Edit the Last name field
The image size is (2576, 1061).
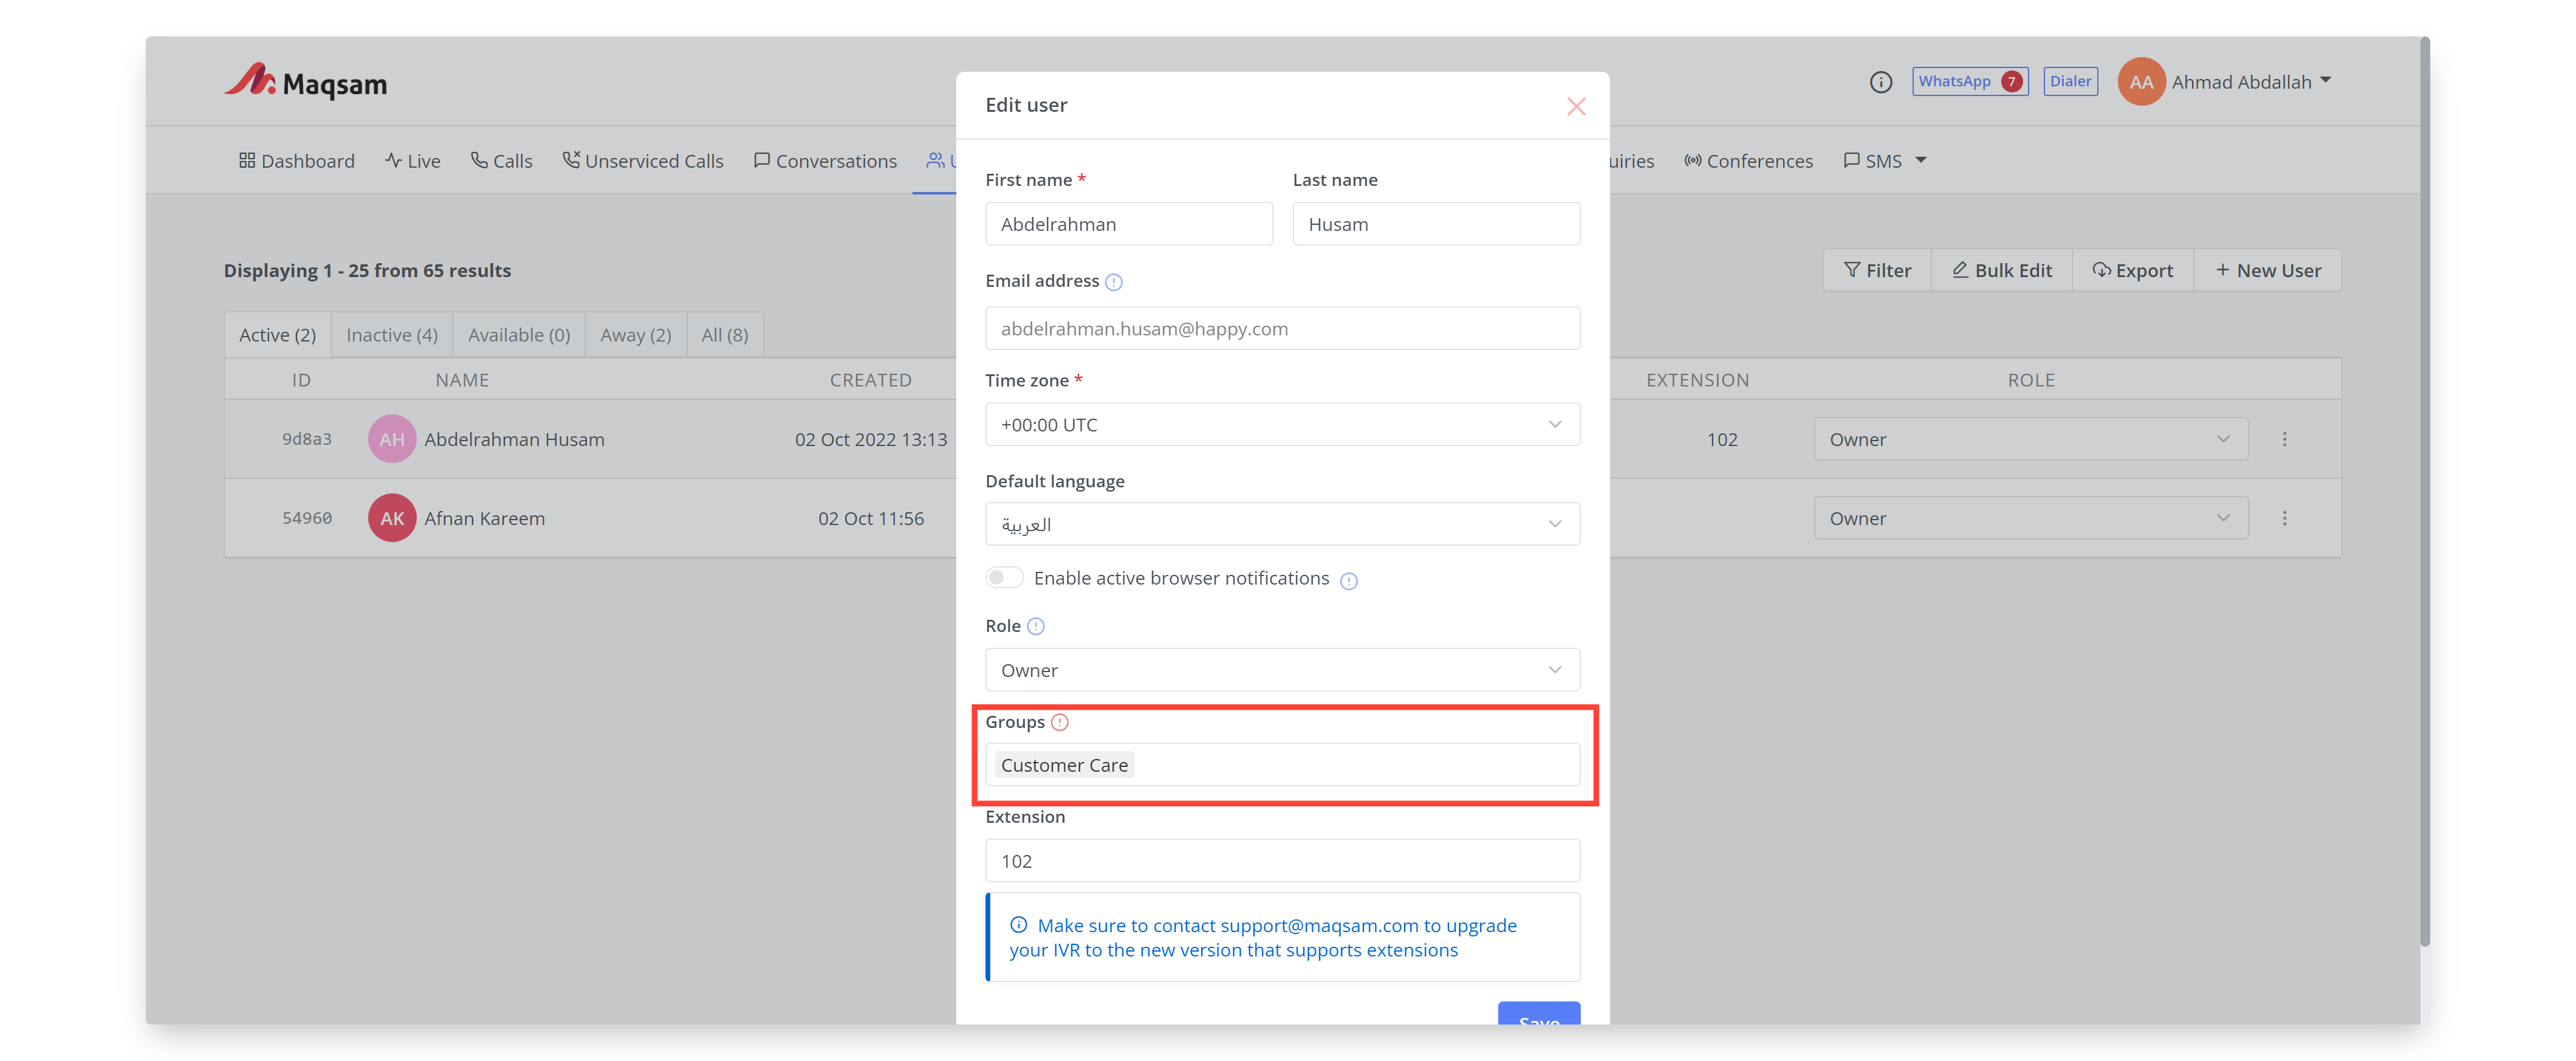(1436, 224)
